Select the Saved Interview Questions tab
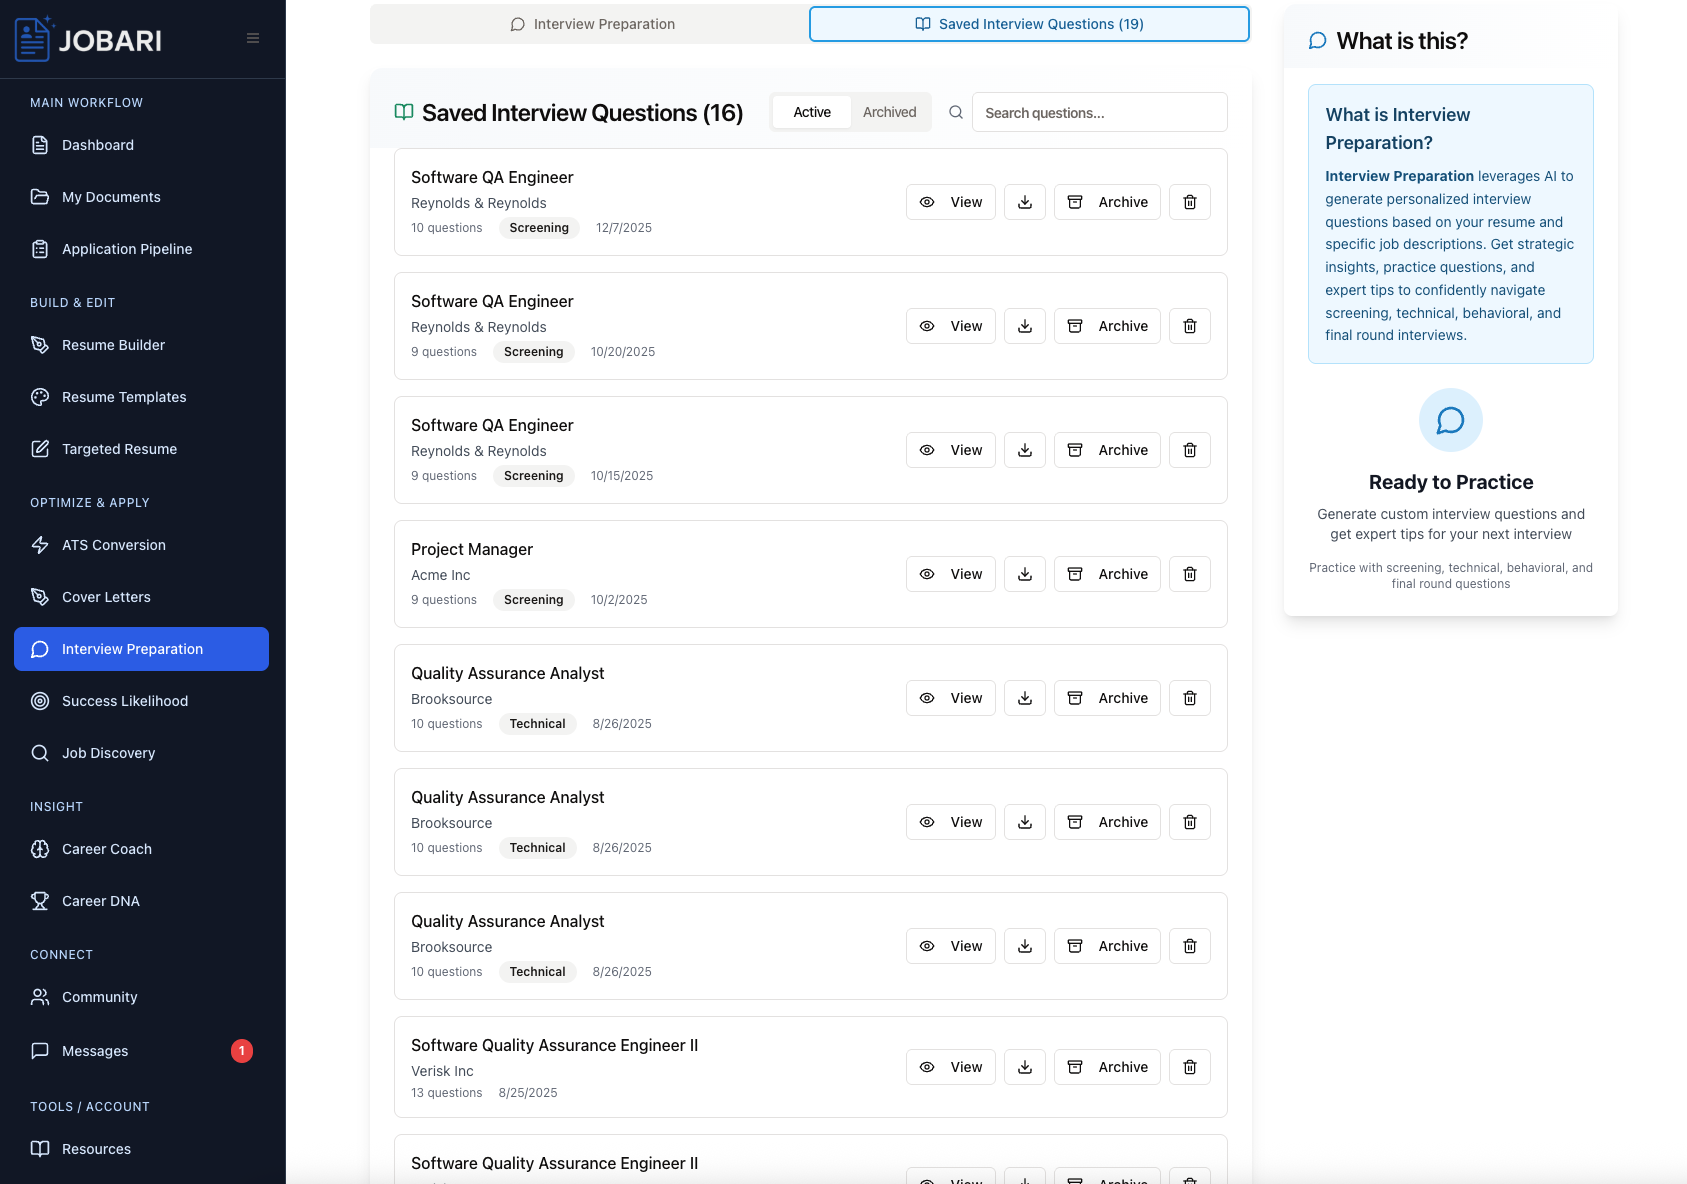The height and width of the screenshot is (1184, 1687). [x=1029, y=23]
